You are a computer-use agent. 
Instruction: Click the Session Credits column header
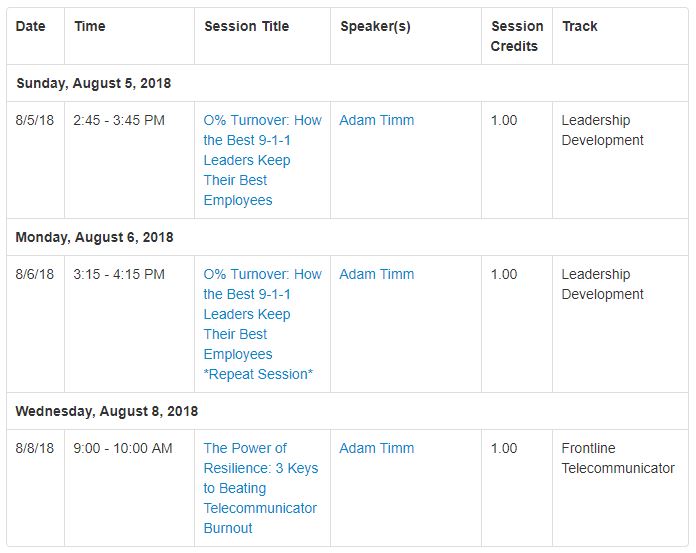pyautogui.click(x=516, y=36)
